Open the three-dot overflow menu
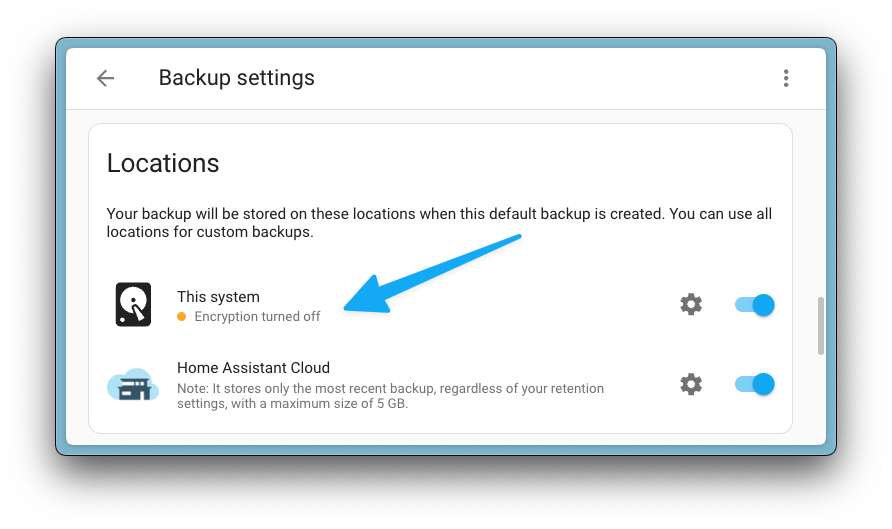This screenshot has height=529, width=892. point(786,78)
